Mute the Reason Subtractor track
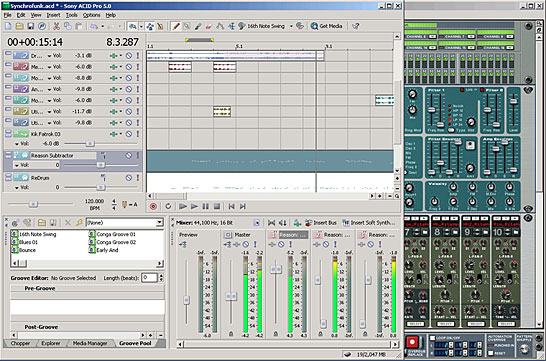The height and width of the screenshot is (361, 546). click(129, 155)
